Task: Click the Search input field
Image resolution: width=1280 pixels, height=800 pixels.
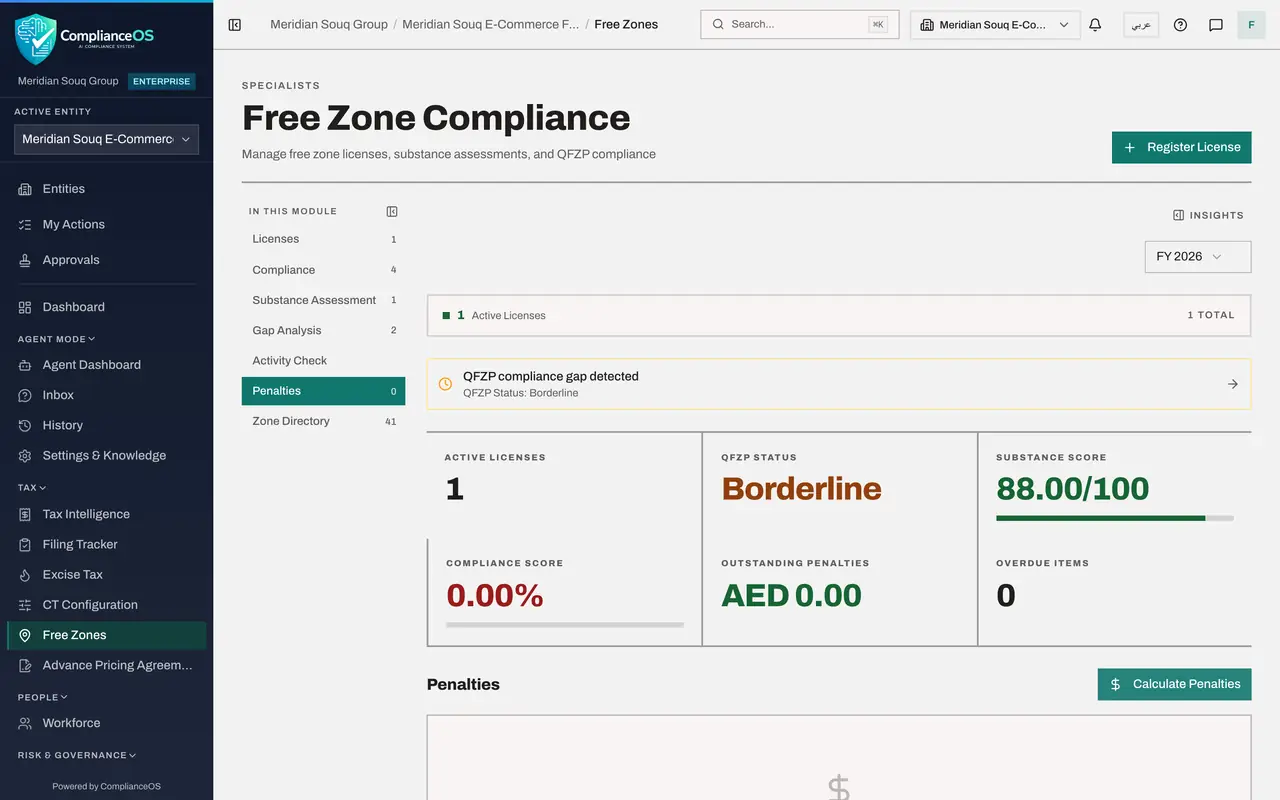Action: [x=799, y=24]
